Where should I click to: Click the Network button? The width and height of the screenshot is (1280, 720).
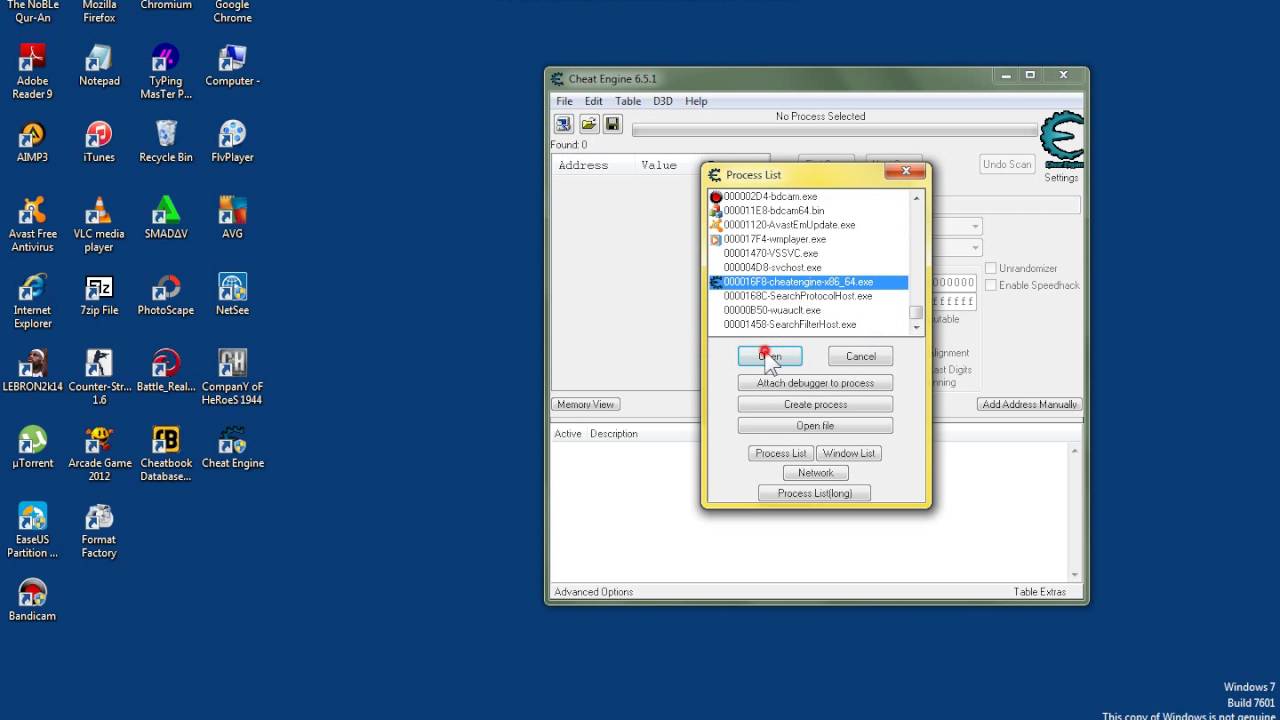tap(815, 472)
